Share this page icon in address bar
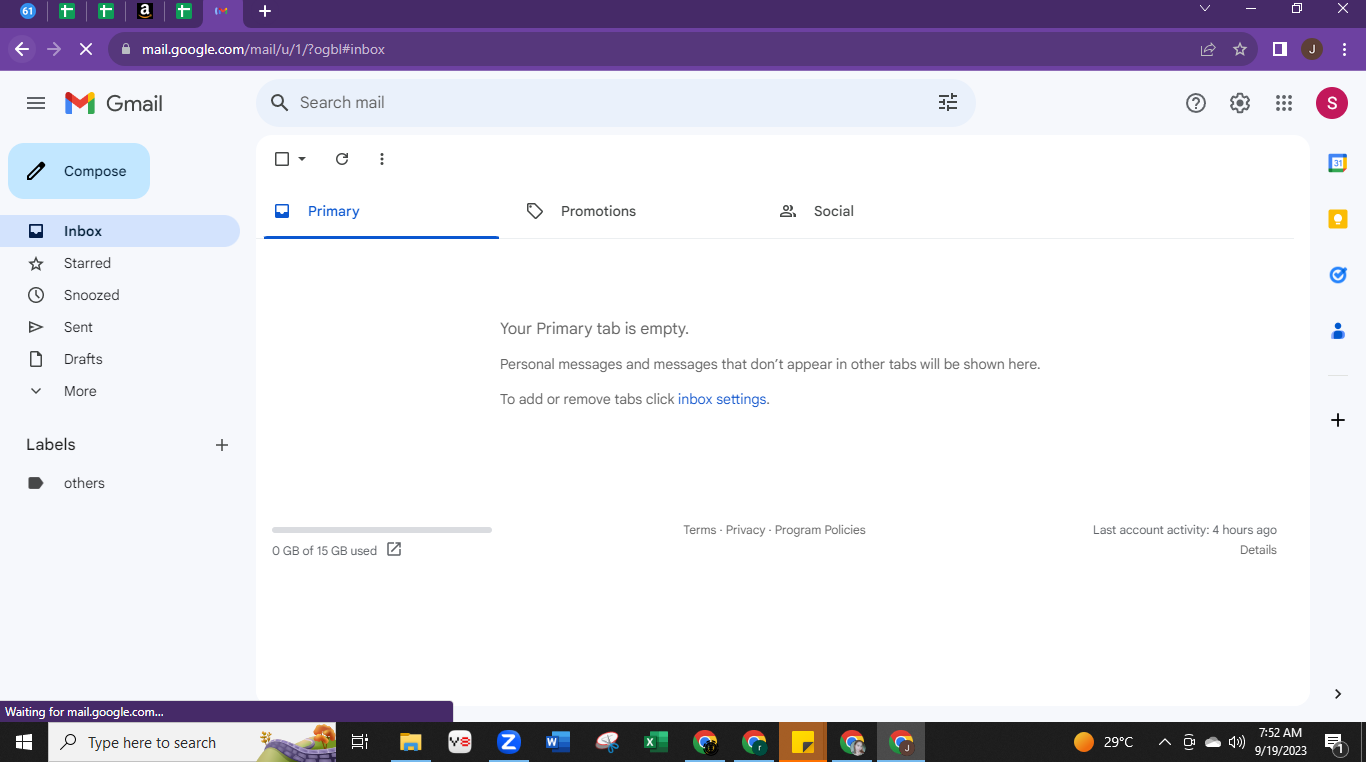This screenshot has width=1366, height=762. click(1208, 49)
